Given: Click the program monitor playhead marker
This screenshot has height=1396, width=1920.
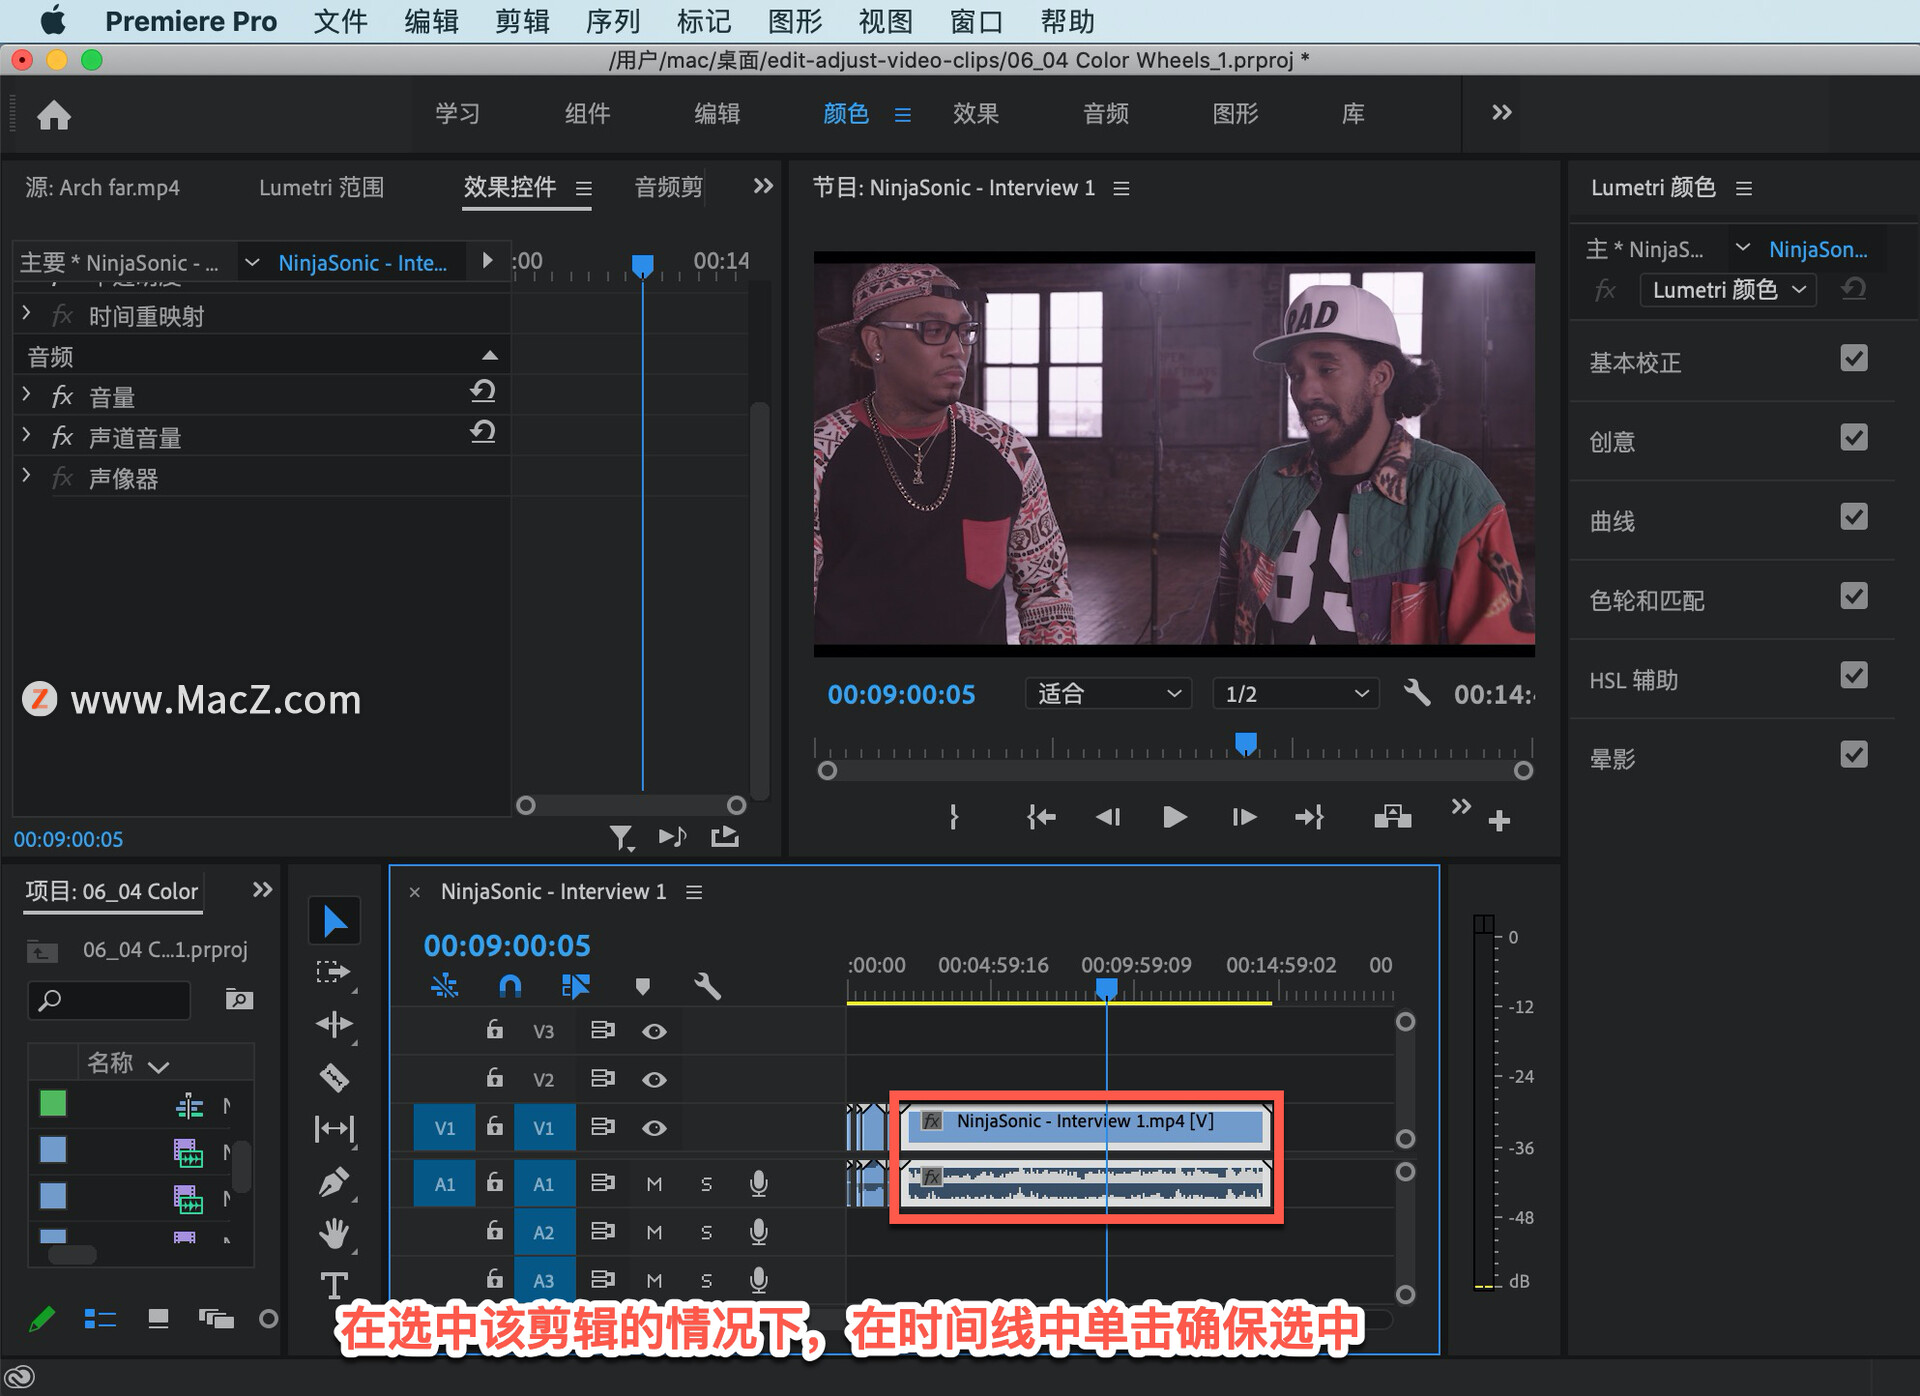Looking at the screenshot, I should coord(1245,743).
